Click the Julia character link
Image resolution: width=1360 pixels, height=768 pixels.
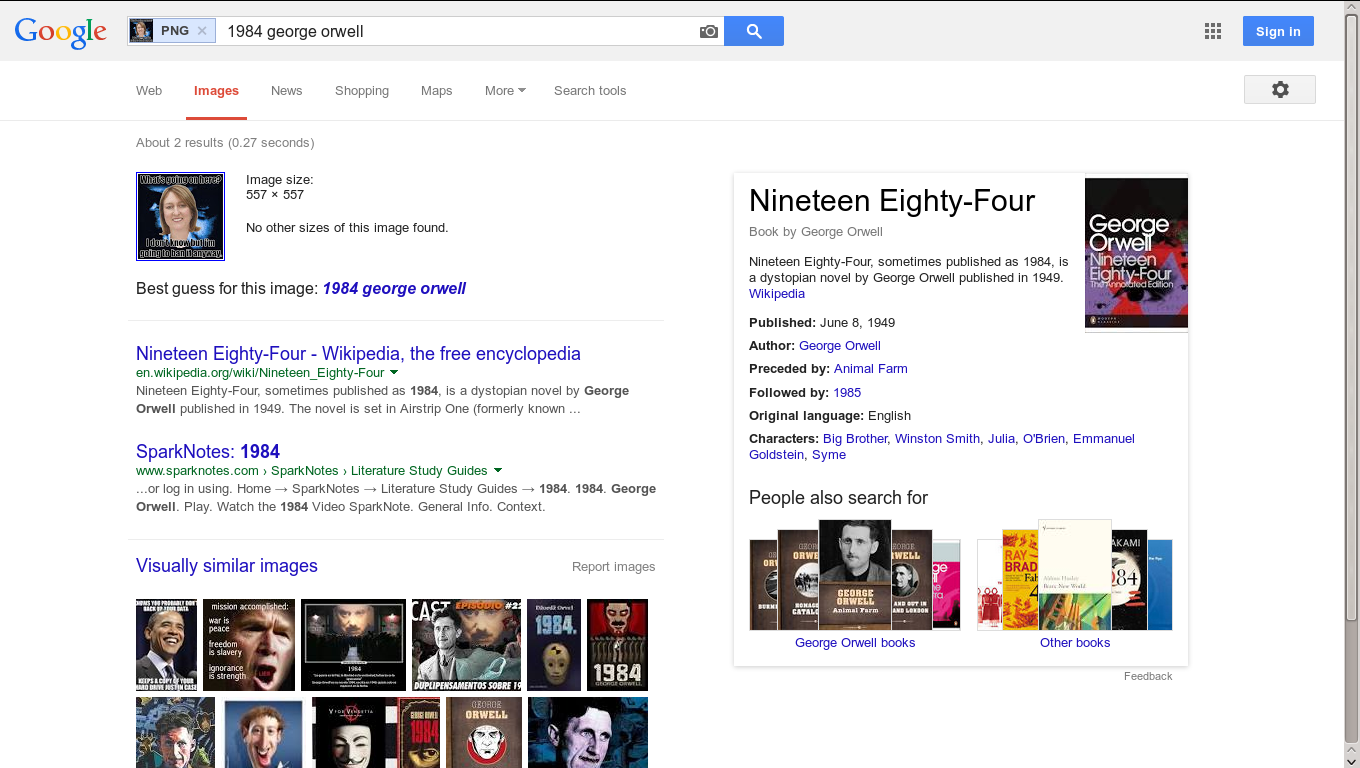tap(1001, 438)
